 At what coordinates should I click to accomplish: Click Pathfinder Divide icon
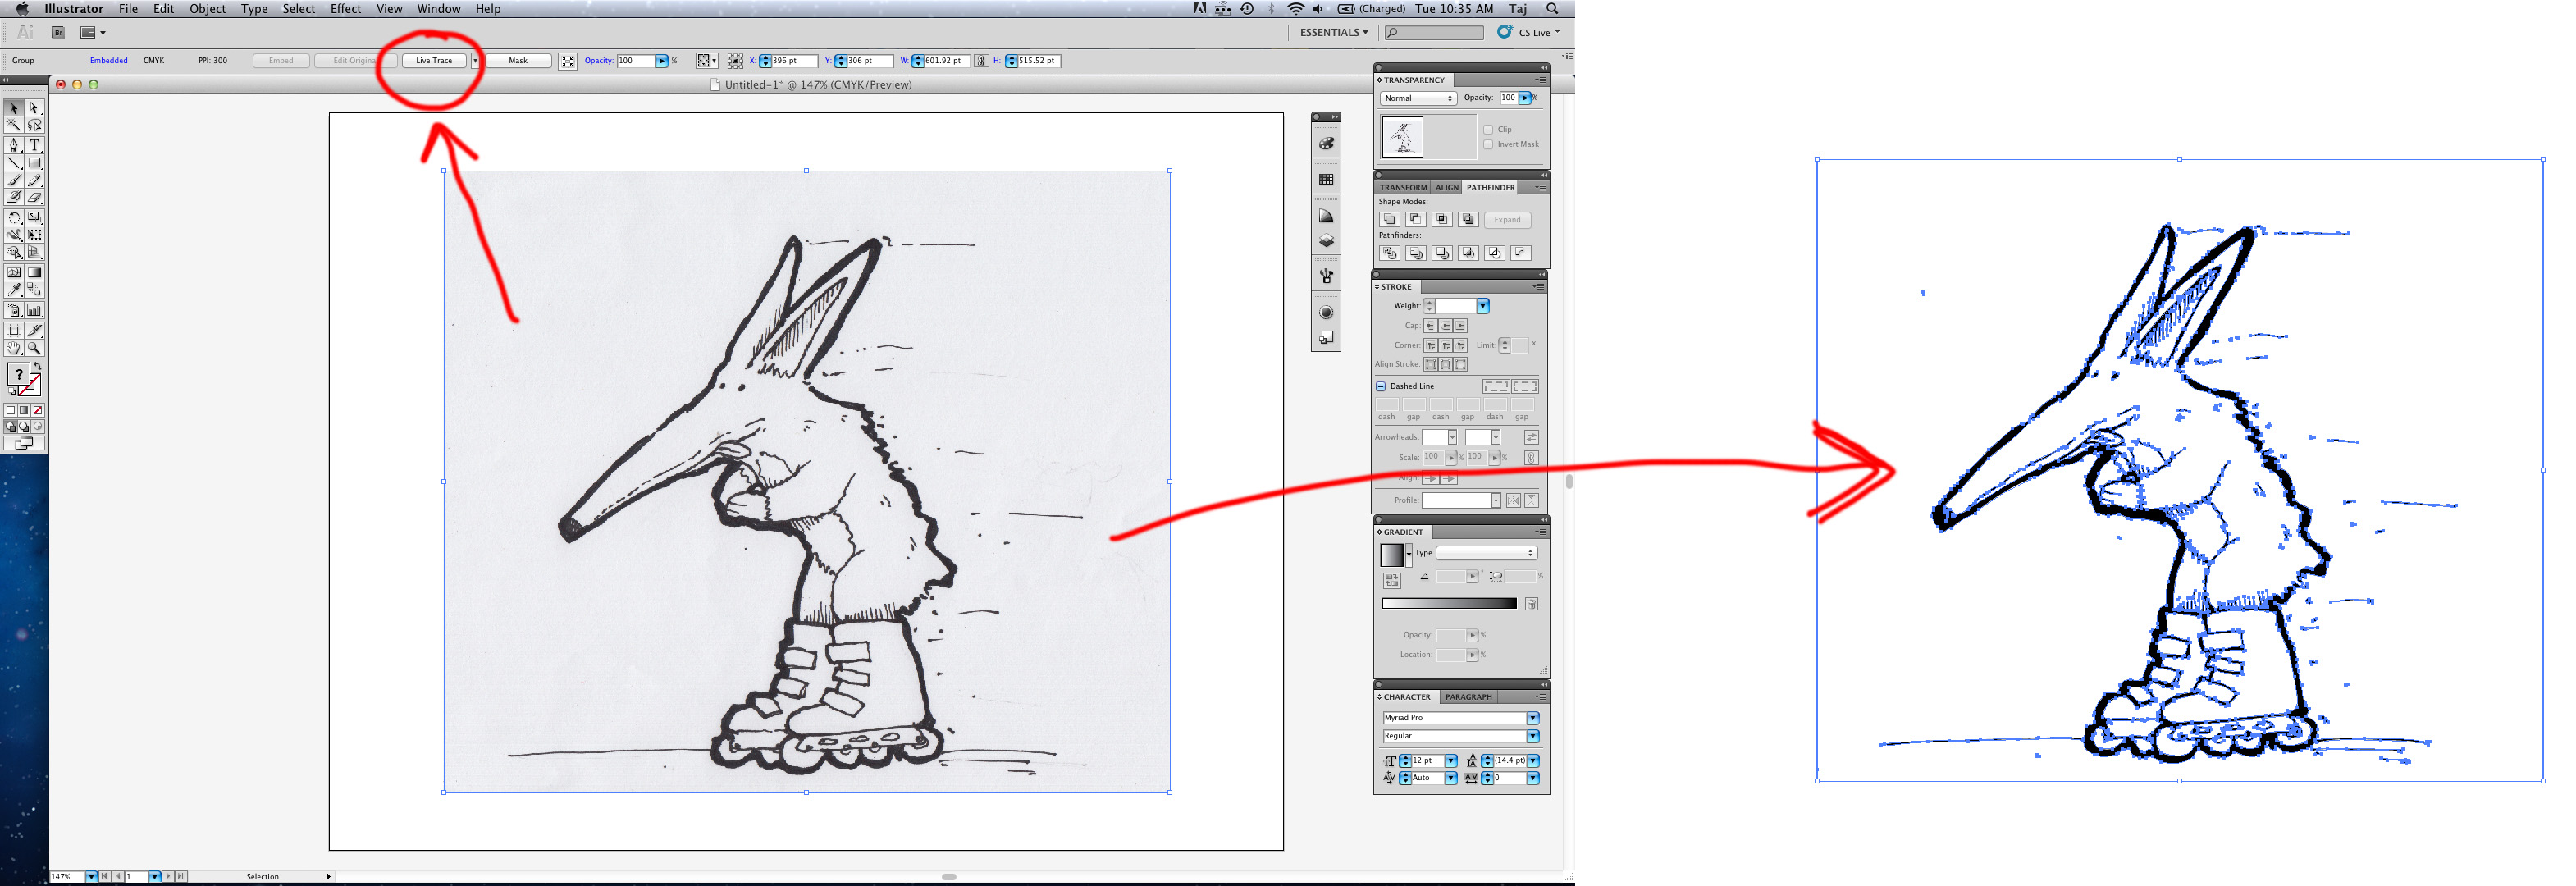[1389, 254]
